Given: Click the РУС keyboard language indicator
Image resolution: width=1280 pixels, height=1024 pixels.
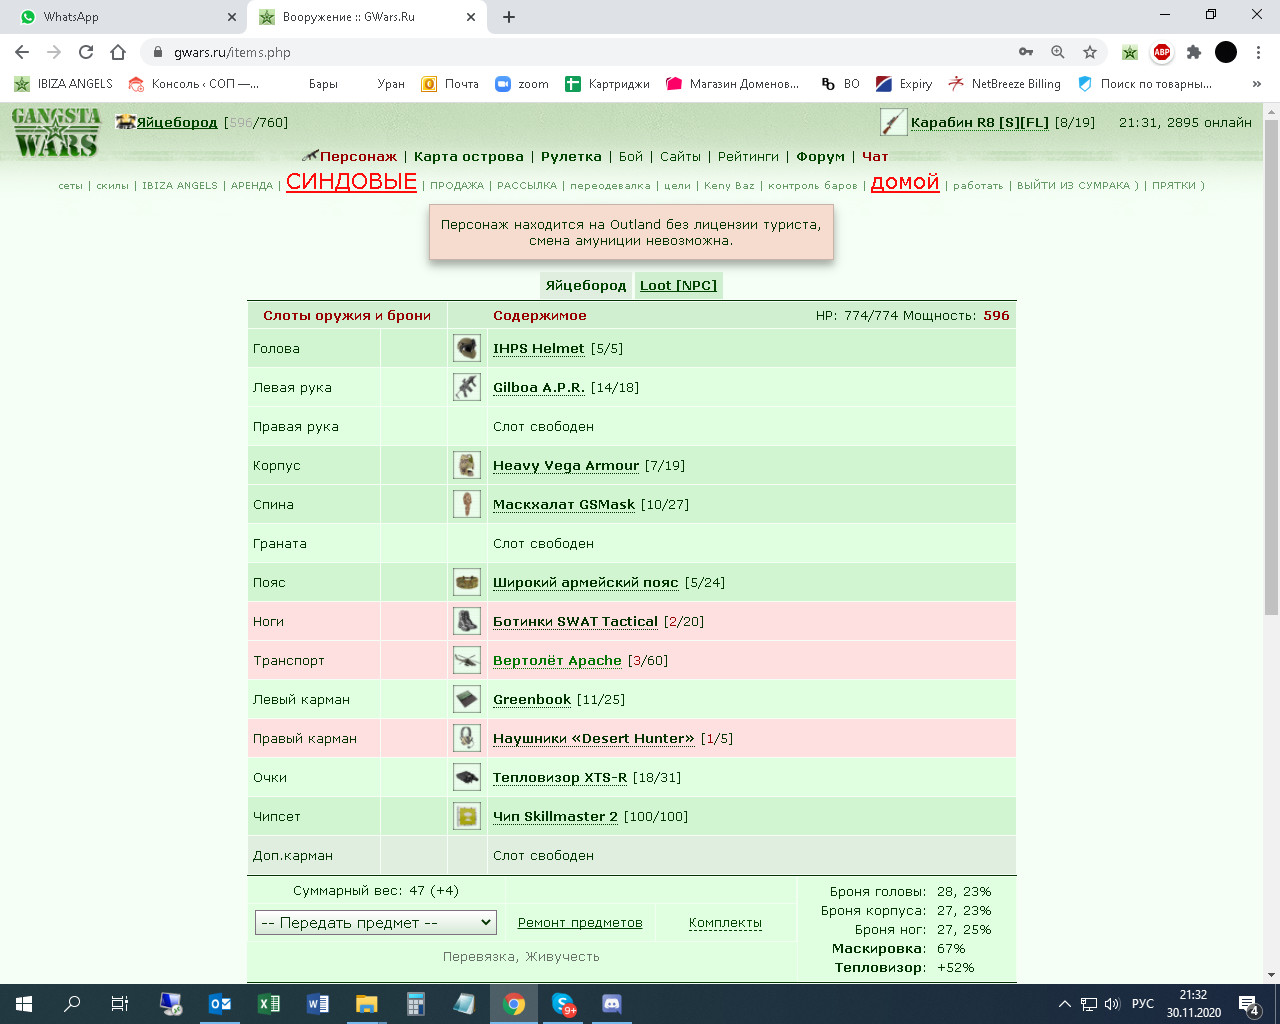Looking at the screenshot, I should 1143,1004.
